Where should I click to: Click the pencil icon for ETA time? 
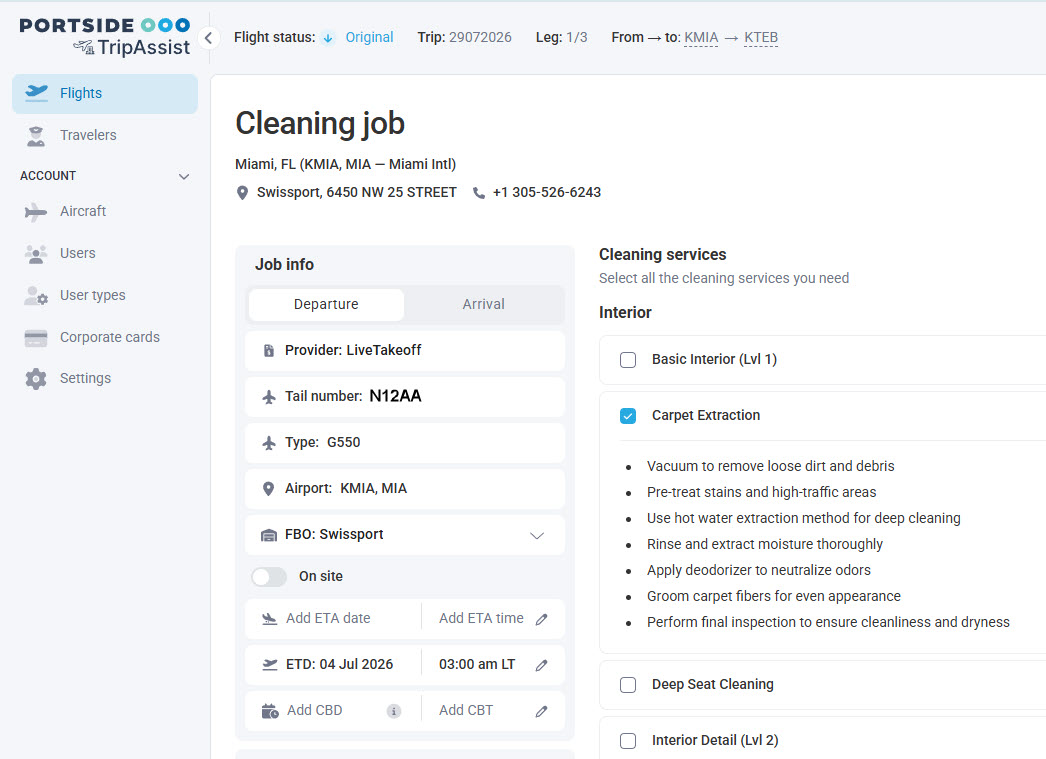542,619
